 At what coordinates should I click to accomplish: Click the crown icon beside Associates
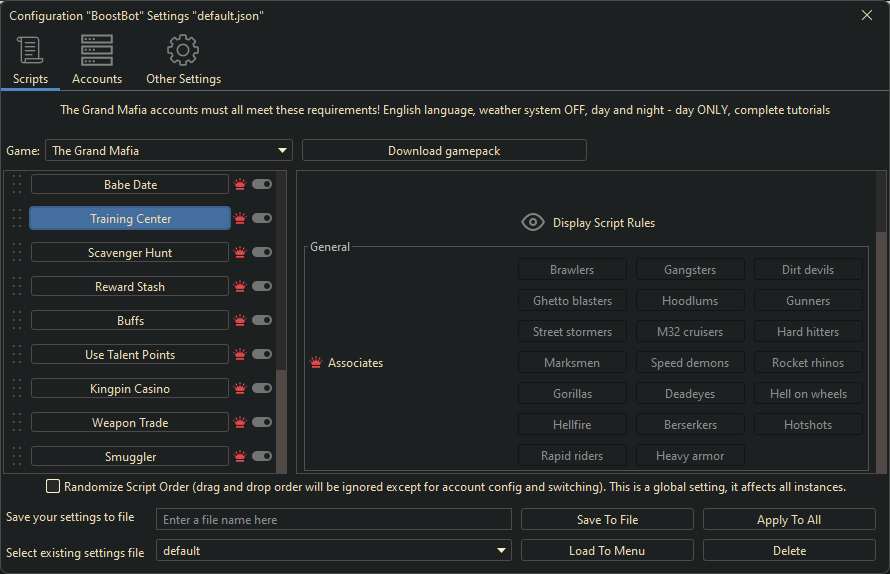(316, 363)
